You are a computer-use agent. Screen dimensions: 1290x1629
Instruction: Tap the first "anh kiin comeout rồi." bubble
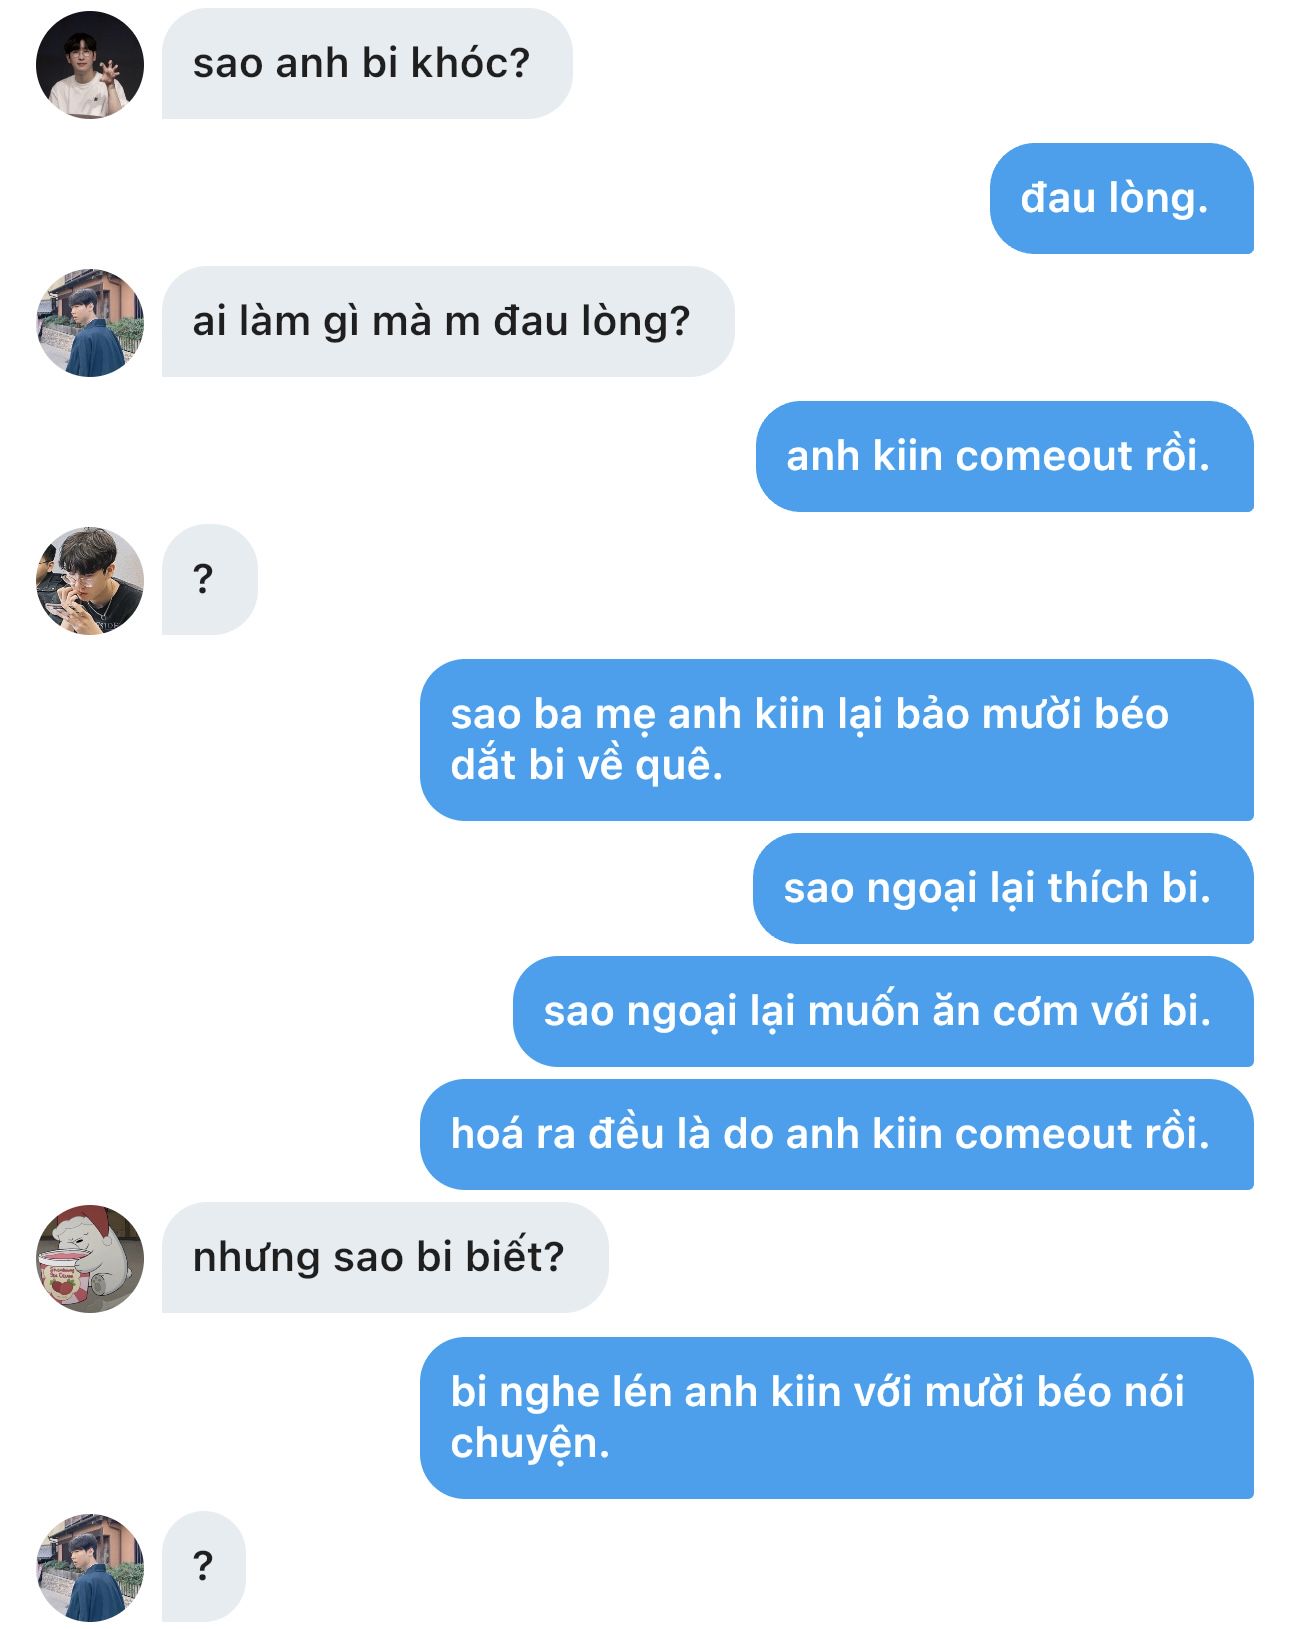(1004, 456)
